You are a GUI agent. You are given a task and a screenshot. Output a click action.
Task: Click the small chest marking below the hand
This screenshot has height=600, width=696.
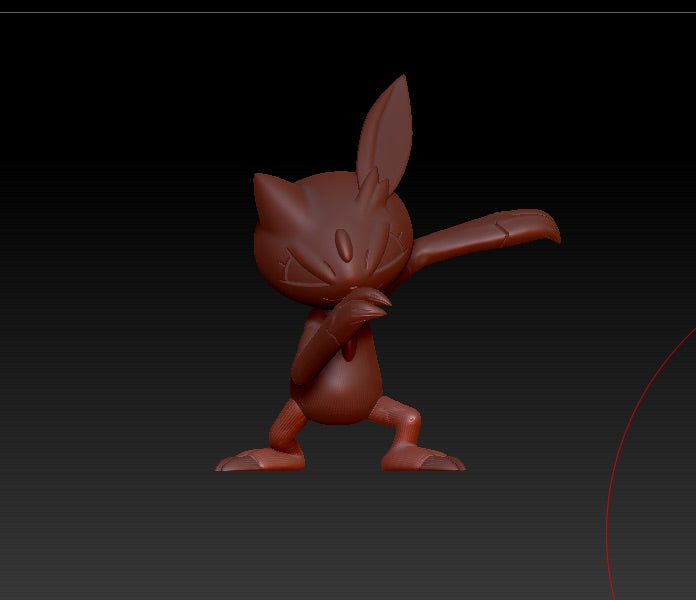coord(349,347)
